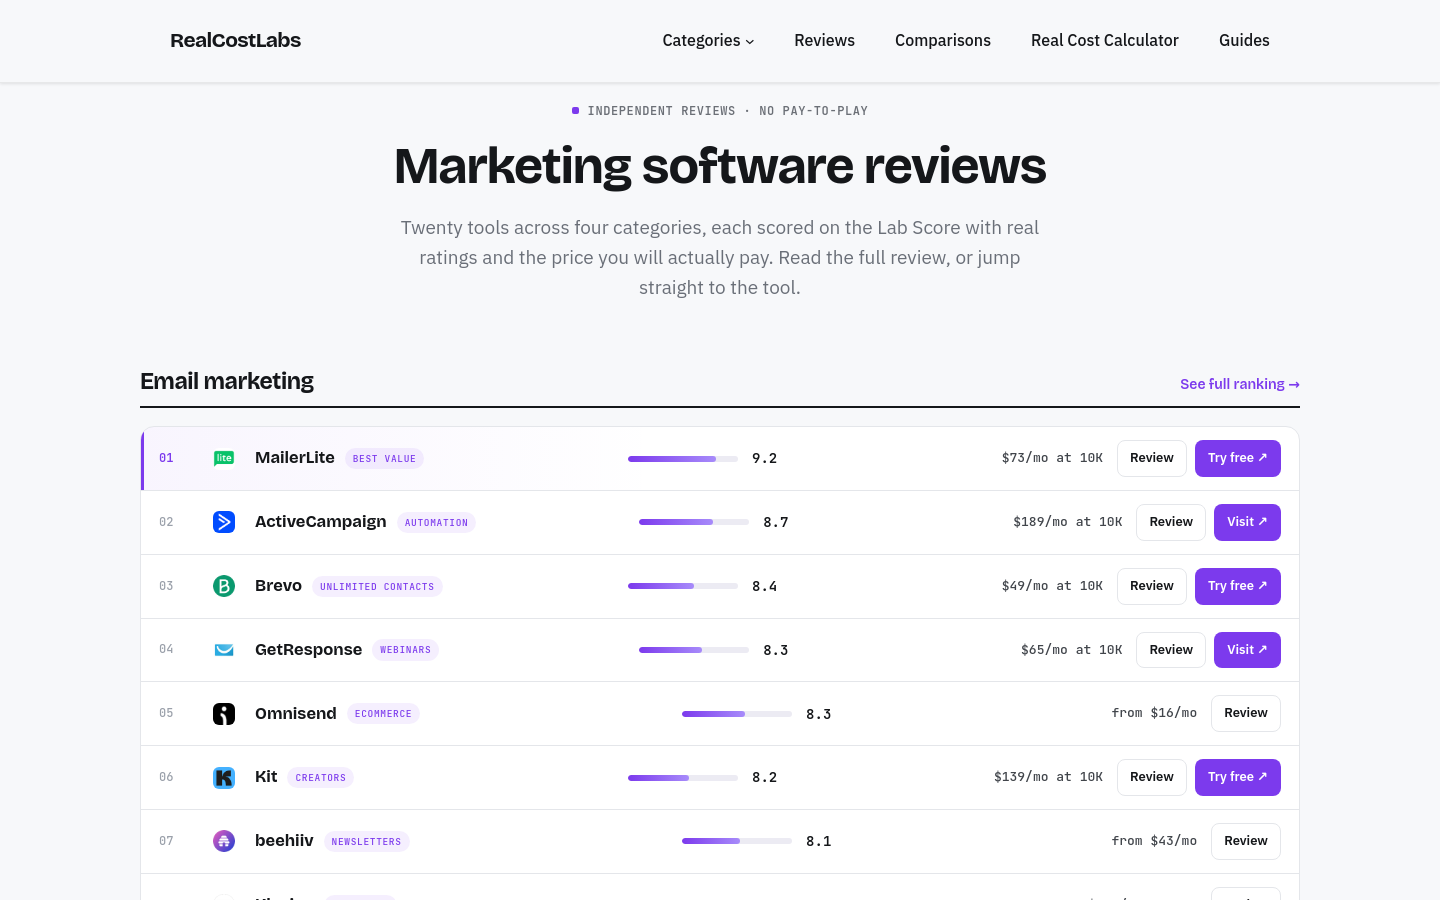Follow the See full ranking link
The image size is (1440, 900).
coord(1240,384)
